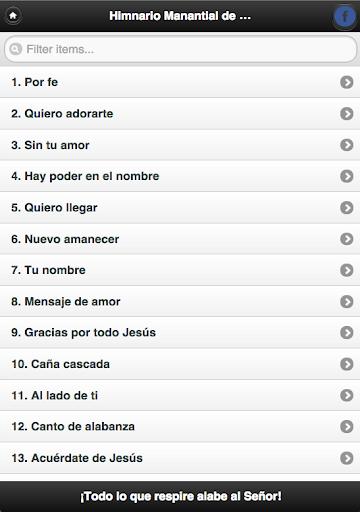Focus the Filter items search field
The width and height of the screenshot is (360, 512).
tap(180, 49)
